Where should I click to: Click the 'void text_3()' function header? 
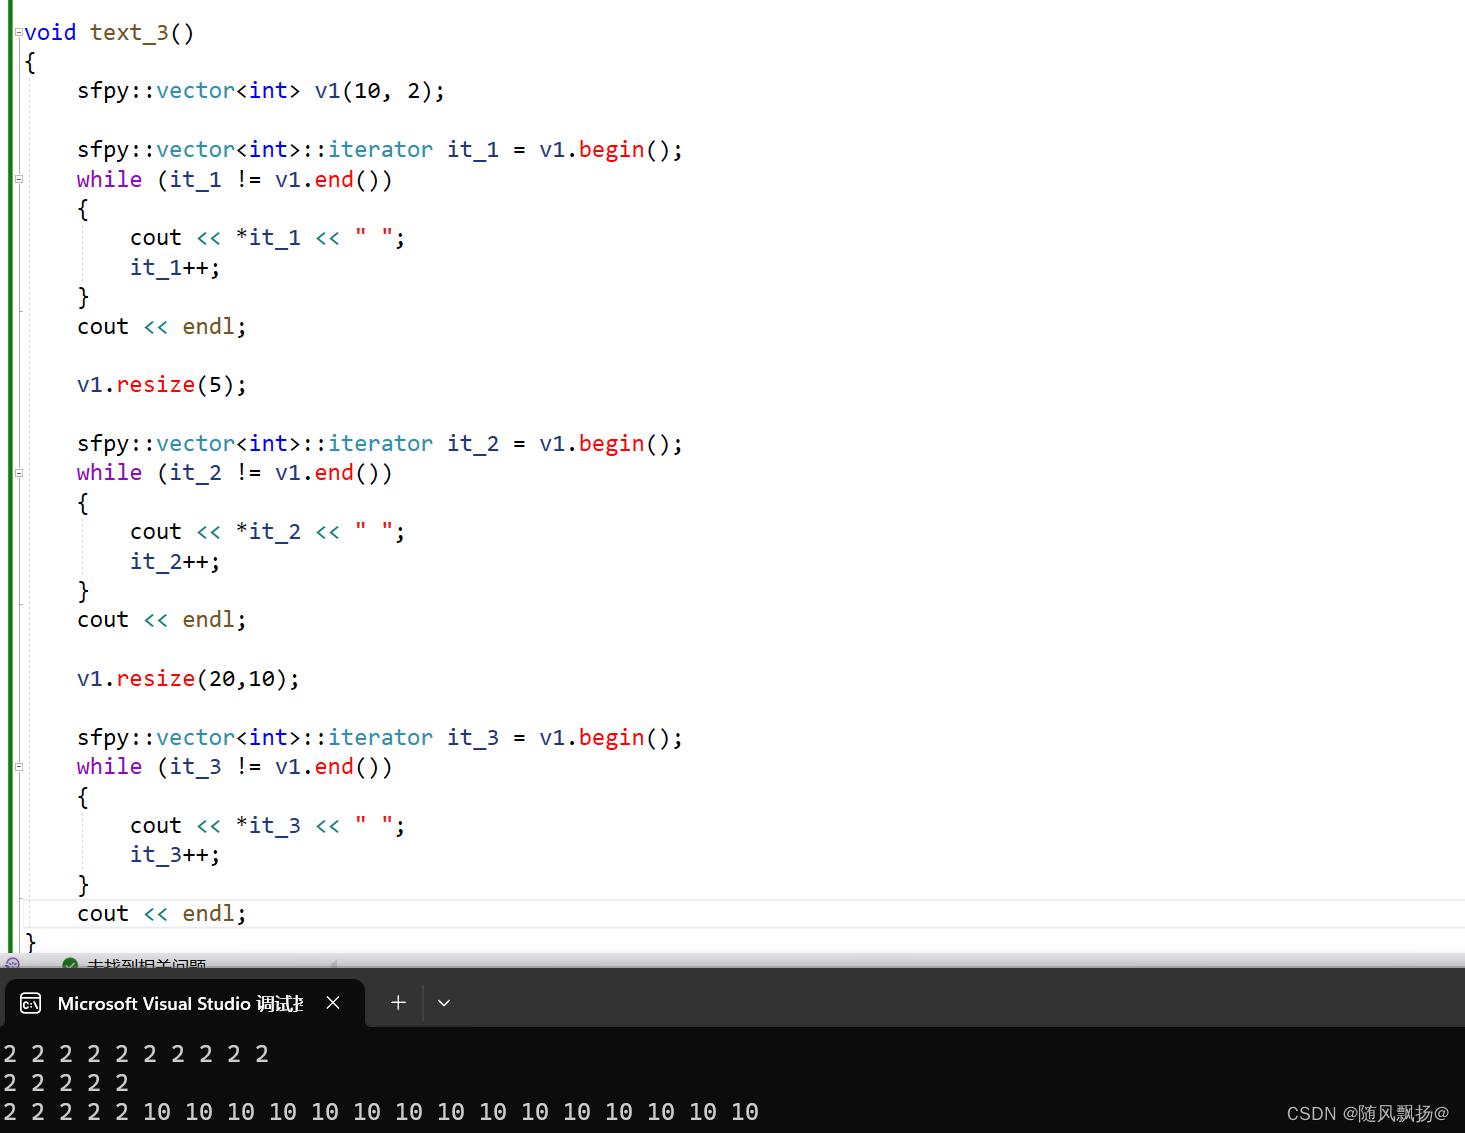(109, 33)
